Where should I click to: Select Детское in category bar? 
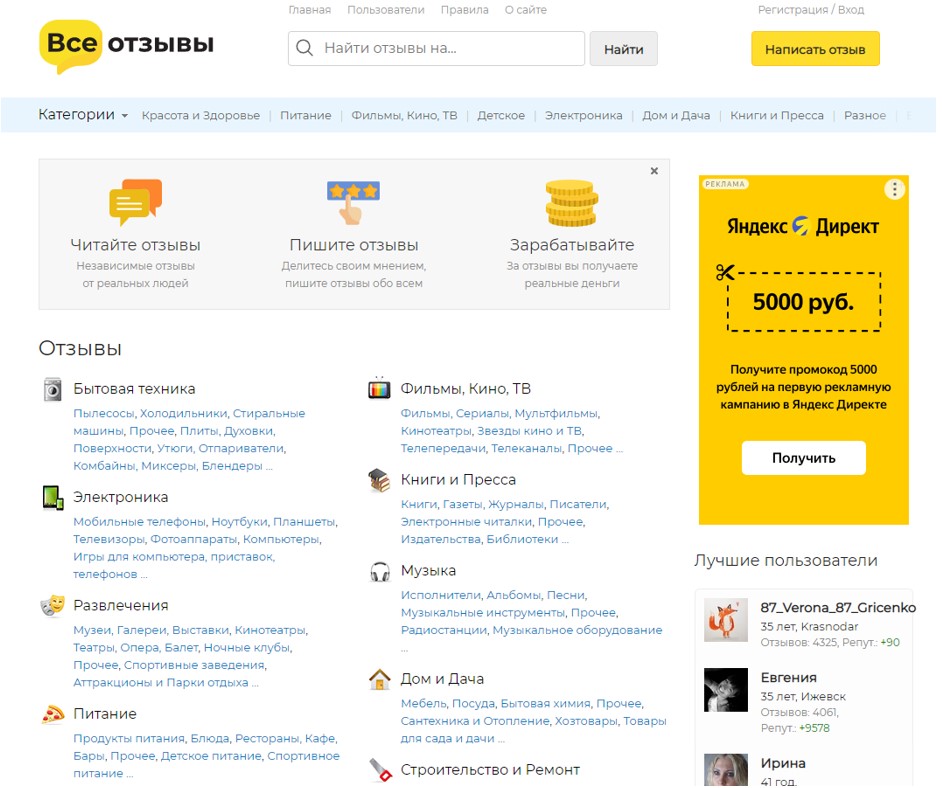tap(501, 115)
